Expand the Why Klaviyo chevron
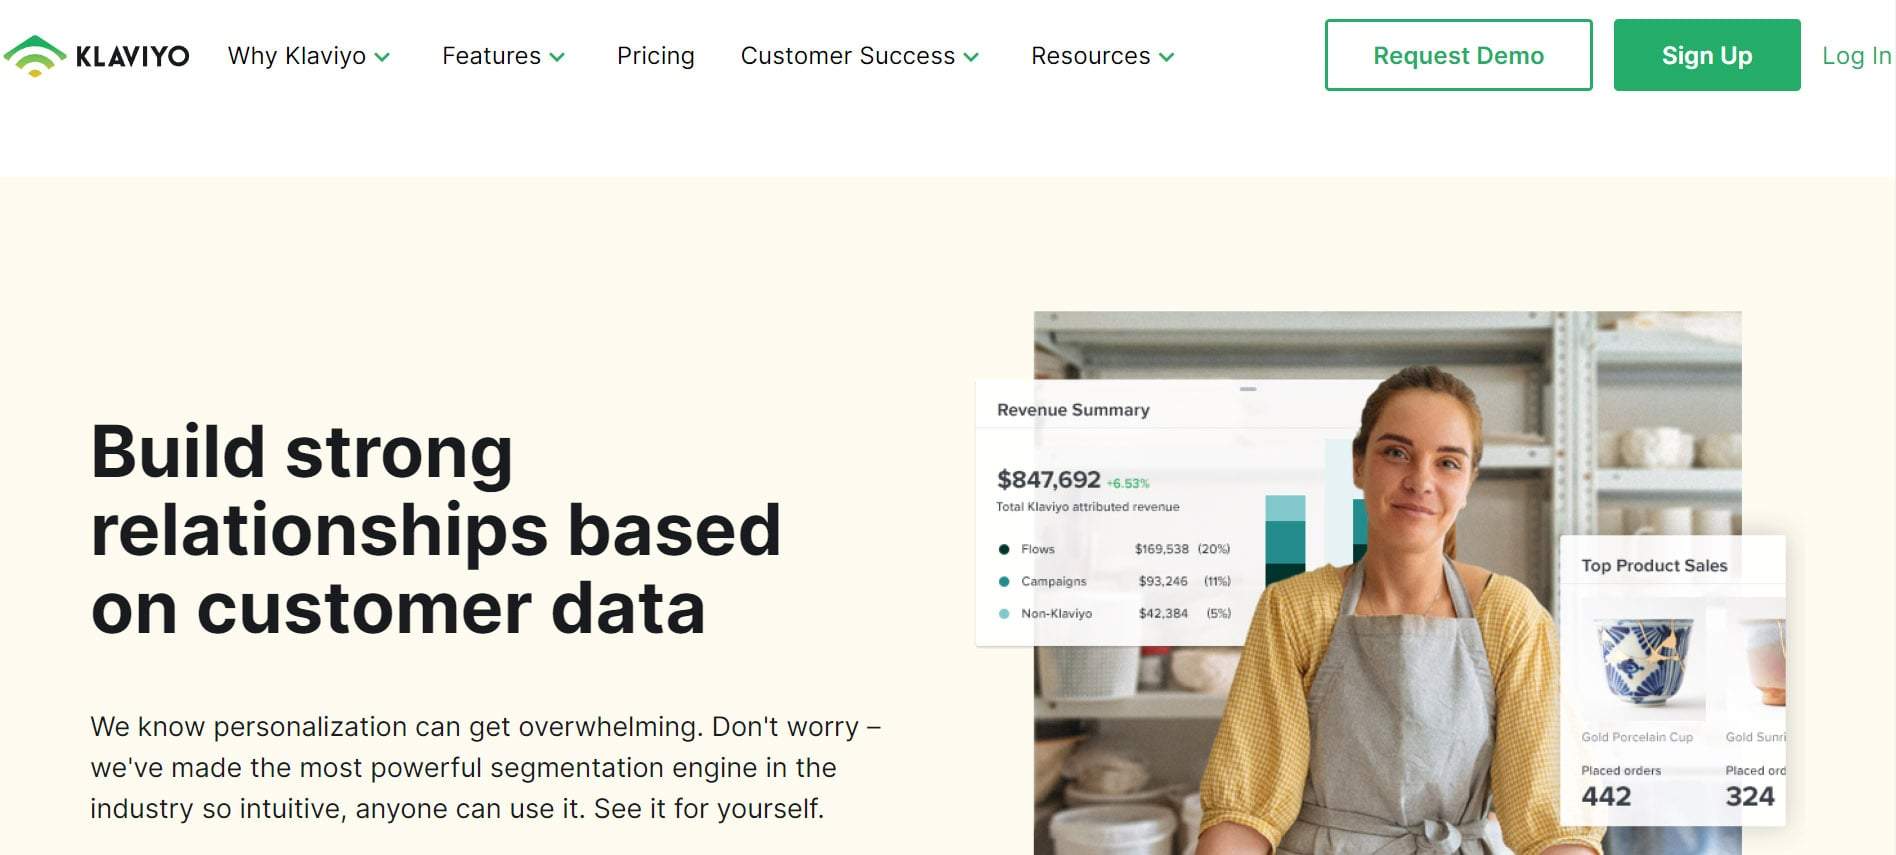This screenshot has height=855, width=1896. pyautogui.click(x=382, y=58)
